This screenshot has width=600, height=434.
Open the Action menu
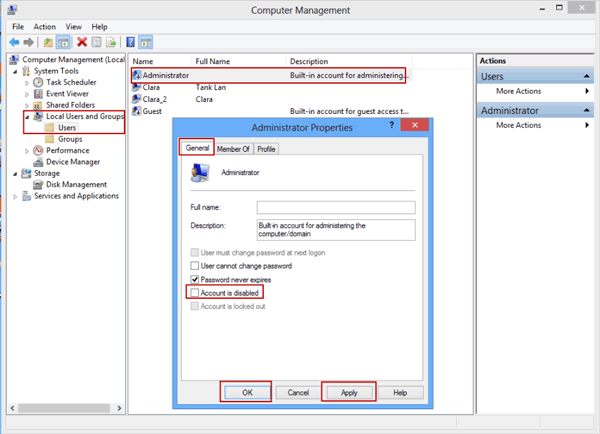click(44, 26)
